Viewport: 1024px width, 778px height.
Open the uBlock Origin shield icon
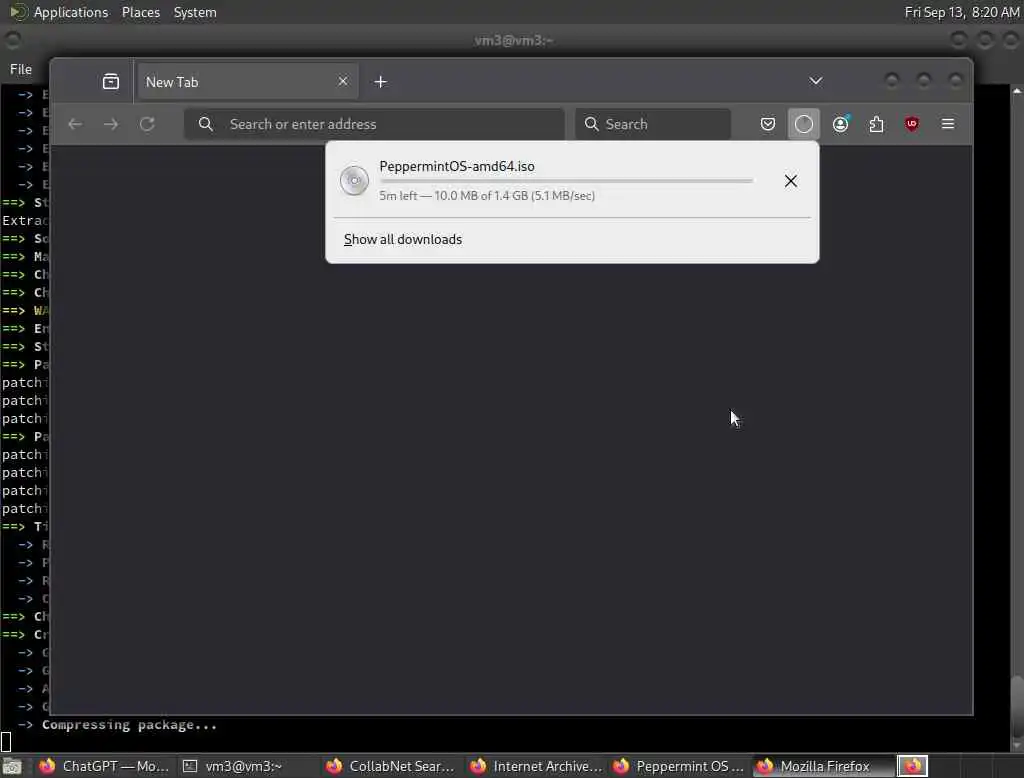(x=912, y=124)
